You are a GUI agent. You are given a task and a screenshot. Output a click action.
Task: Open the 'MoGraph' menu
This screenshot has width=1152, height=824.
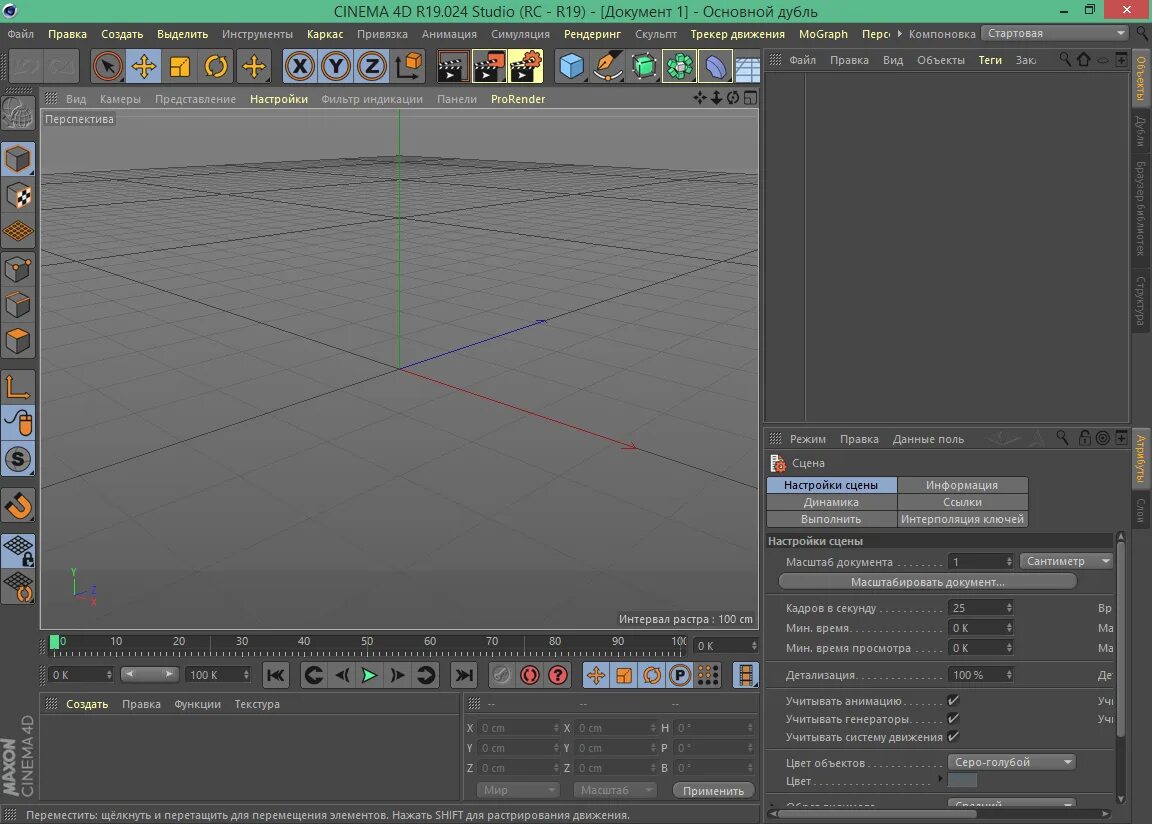coord(823,34)
